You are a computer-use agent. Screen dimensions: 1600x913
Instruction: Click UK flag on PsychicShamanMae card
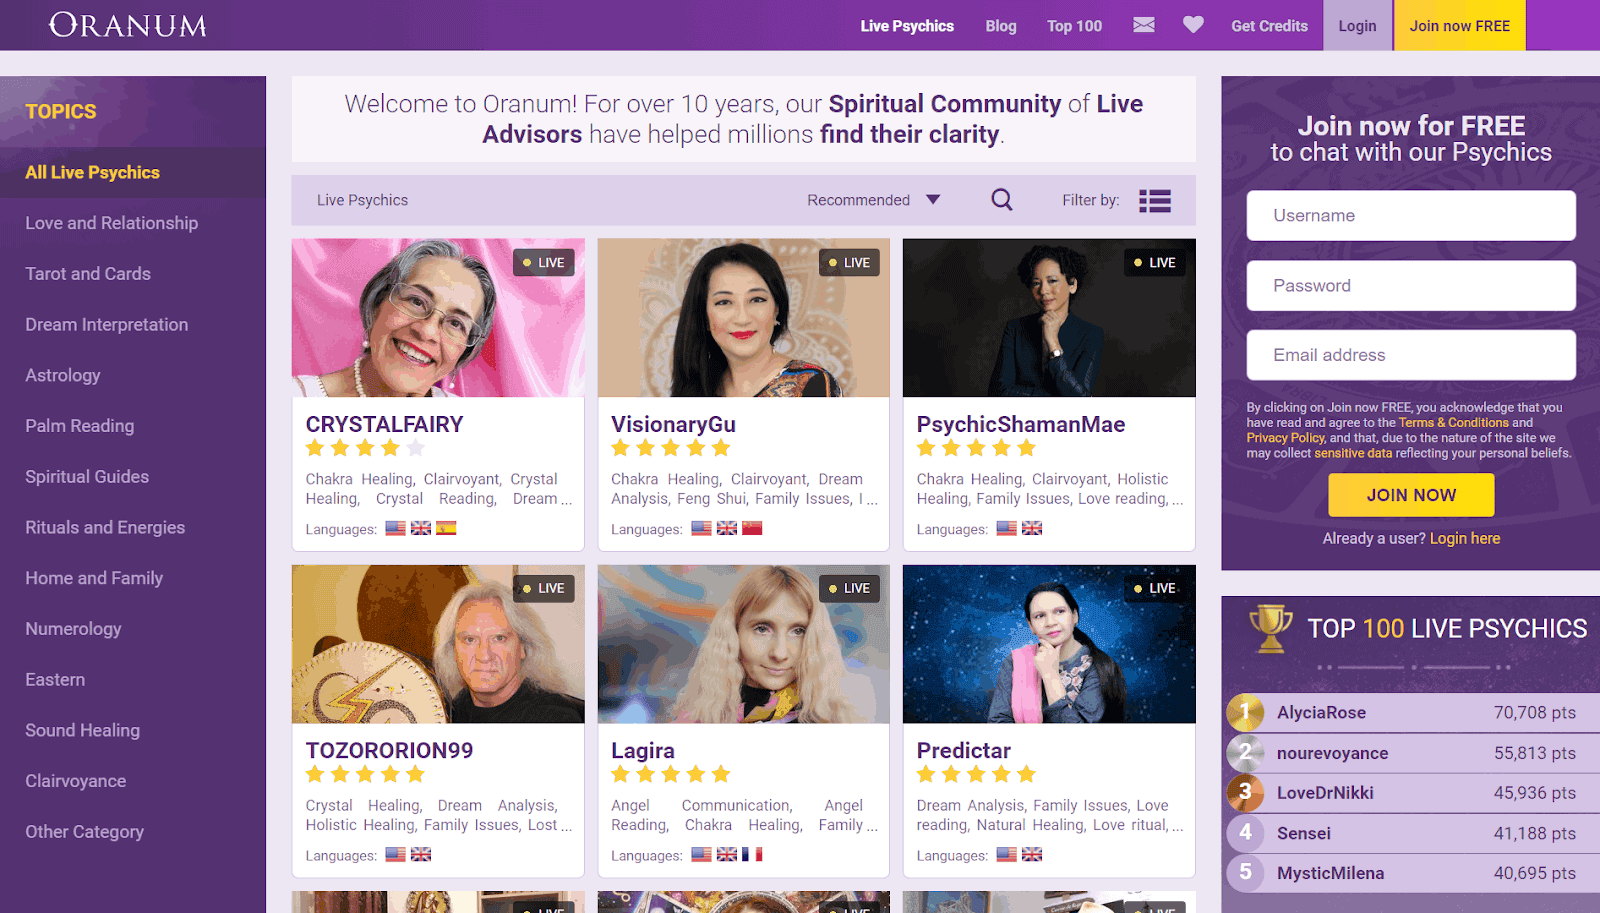[1032, 528]
